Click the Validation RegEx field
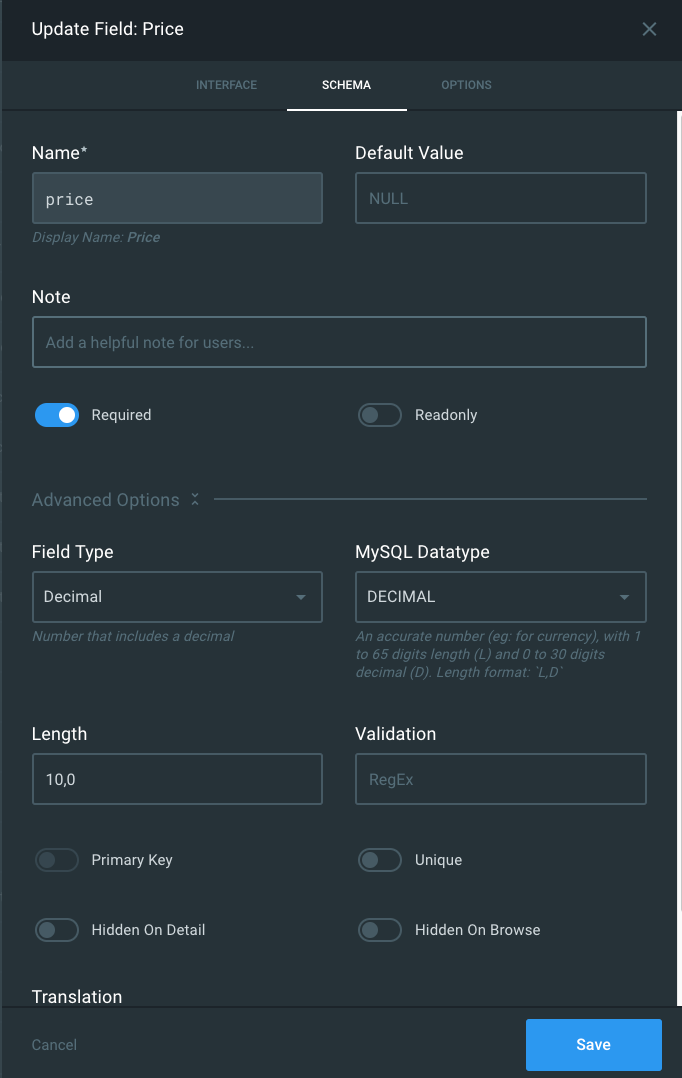 (x=500, y=778)
